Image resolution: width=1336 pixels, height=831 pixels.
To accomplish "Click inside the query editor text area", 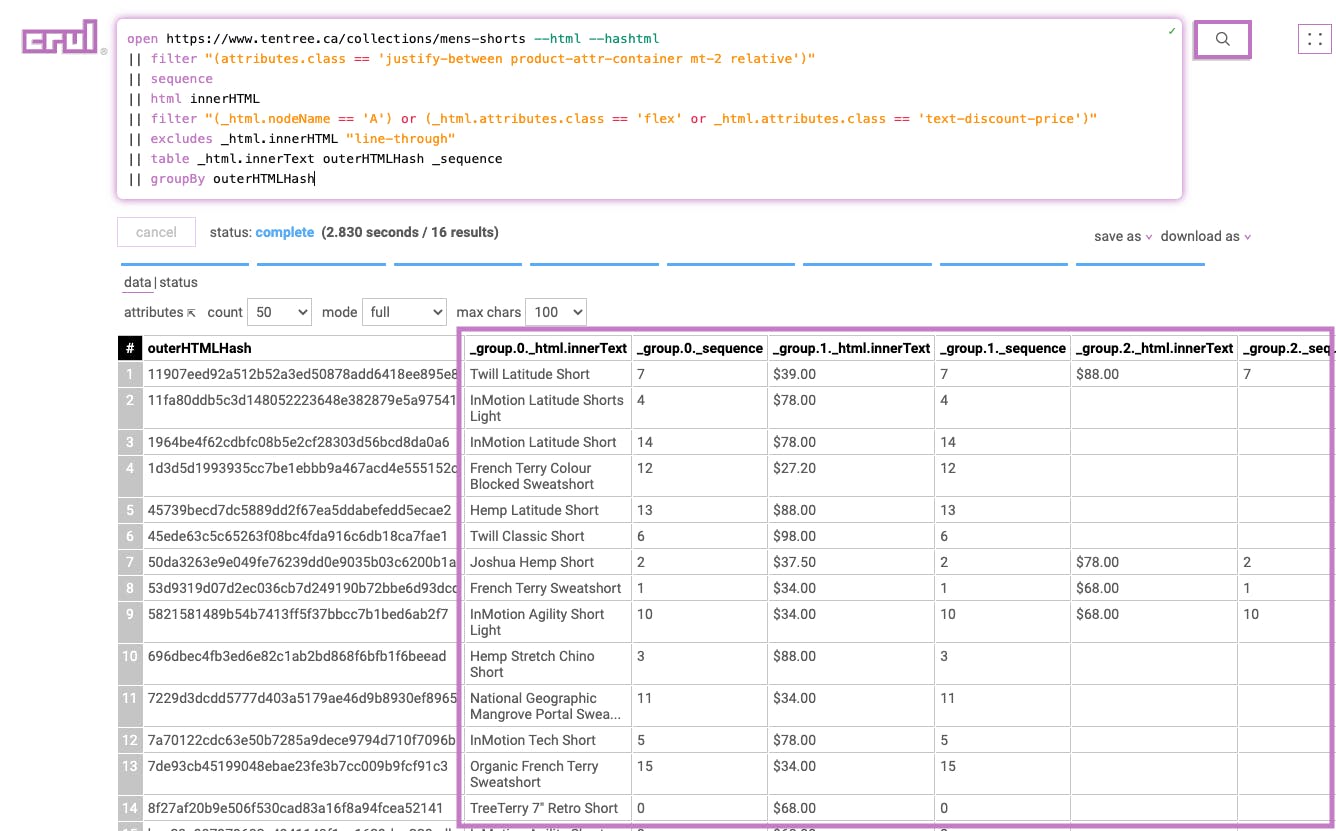I will [x=649, y=109].
